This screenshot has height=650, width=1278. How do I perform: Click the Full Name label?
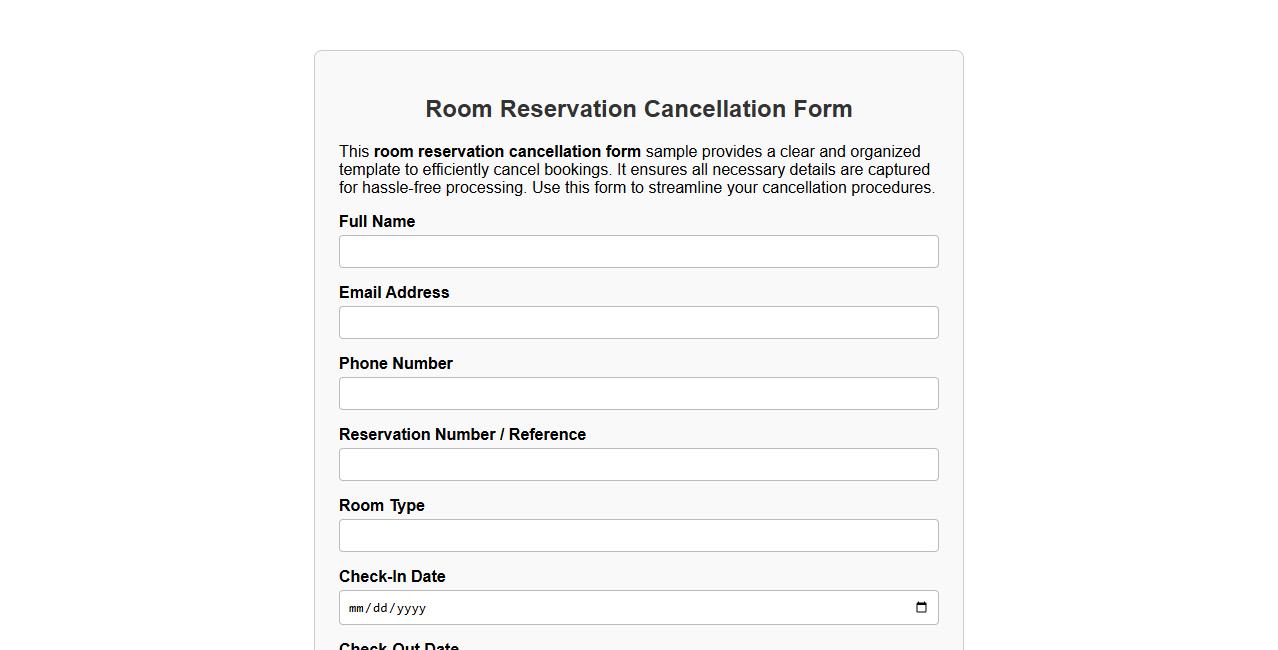[377, 221]
